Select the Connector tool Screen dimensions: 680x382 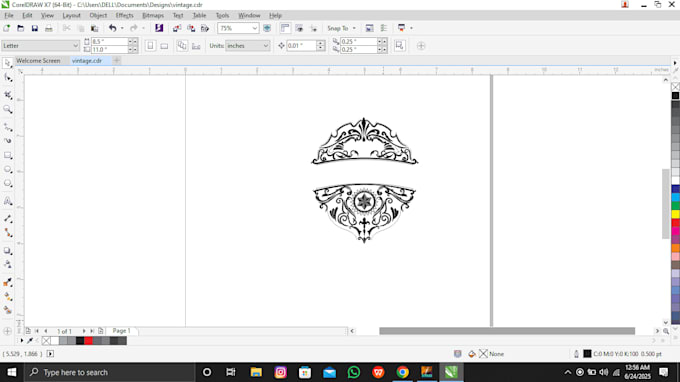tap(7, 233)
